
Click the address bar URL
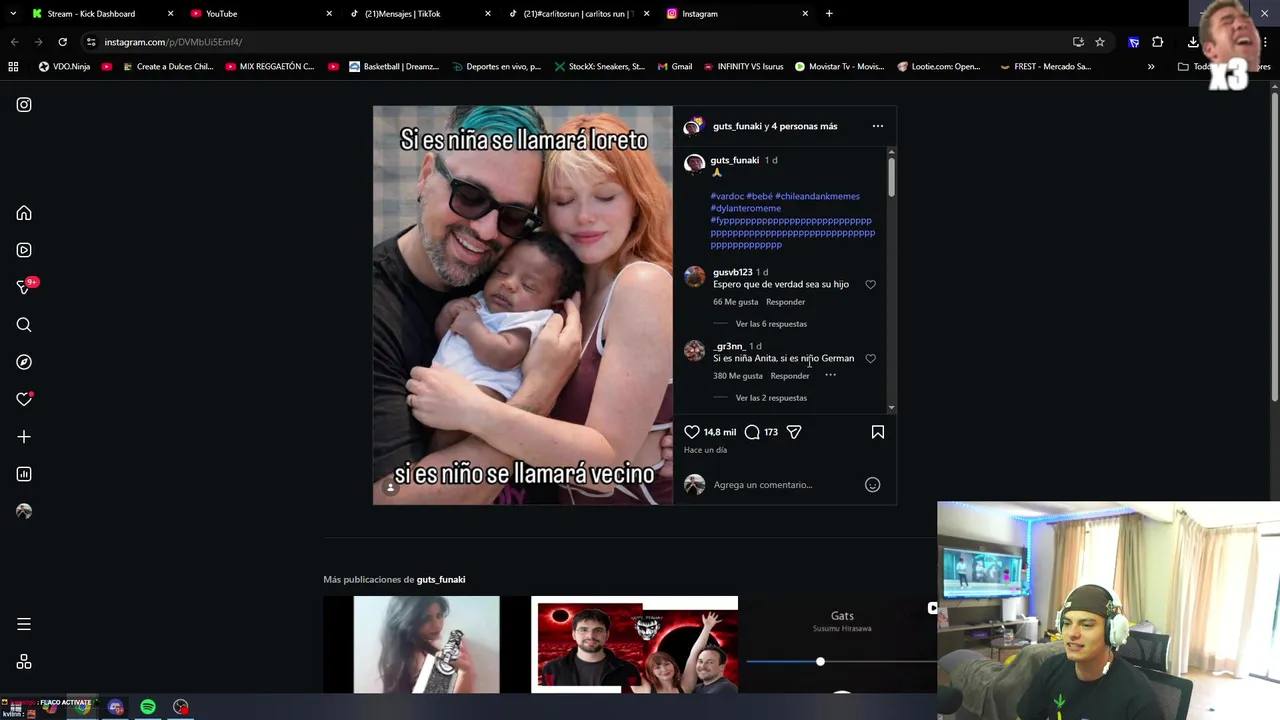point(173,42)
